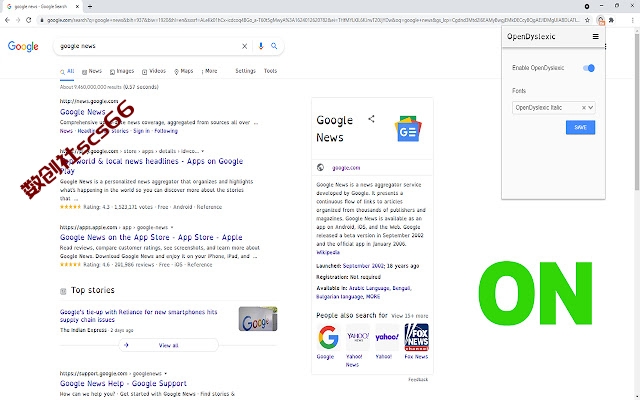Click the Feedback link under the knowledge panel

pyautogui.click(x=418, y=380)
